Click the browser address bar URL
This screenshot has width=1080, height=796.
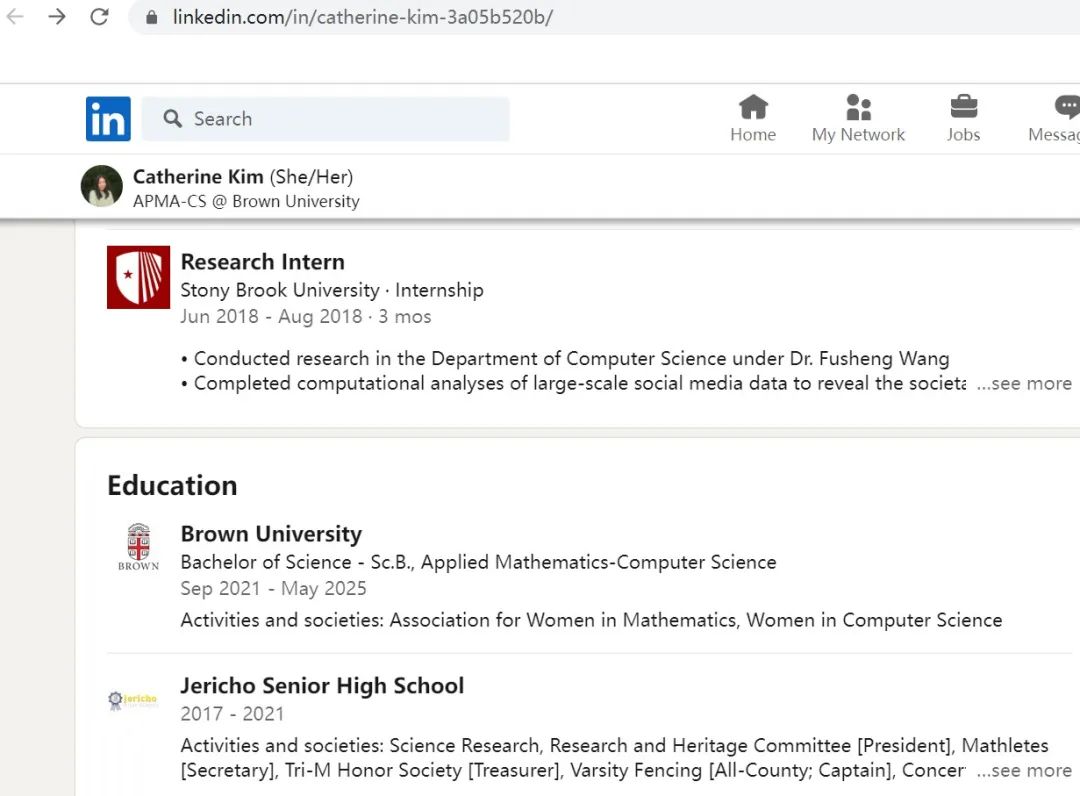(362, 17)
